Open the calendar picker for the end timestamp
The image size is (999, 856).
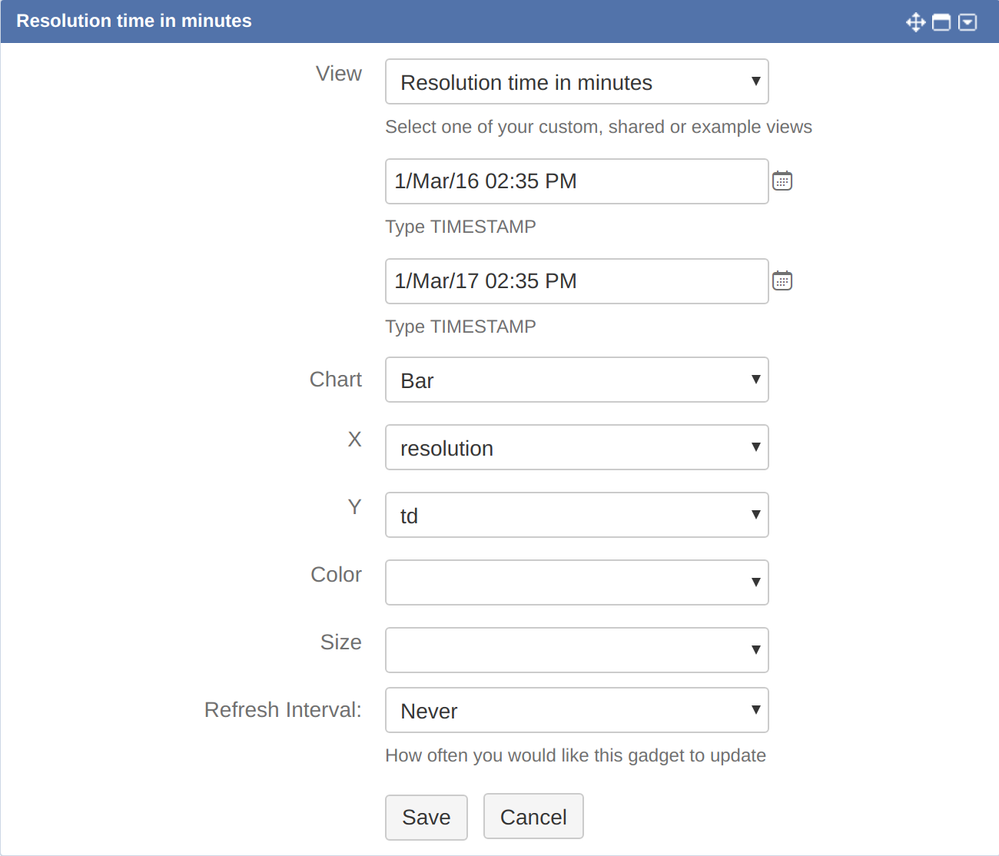click(x=782, y=280)
